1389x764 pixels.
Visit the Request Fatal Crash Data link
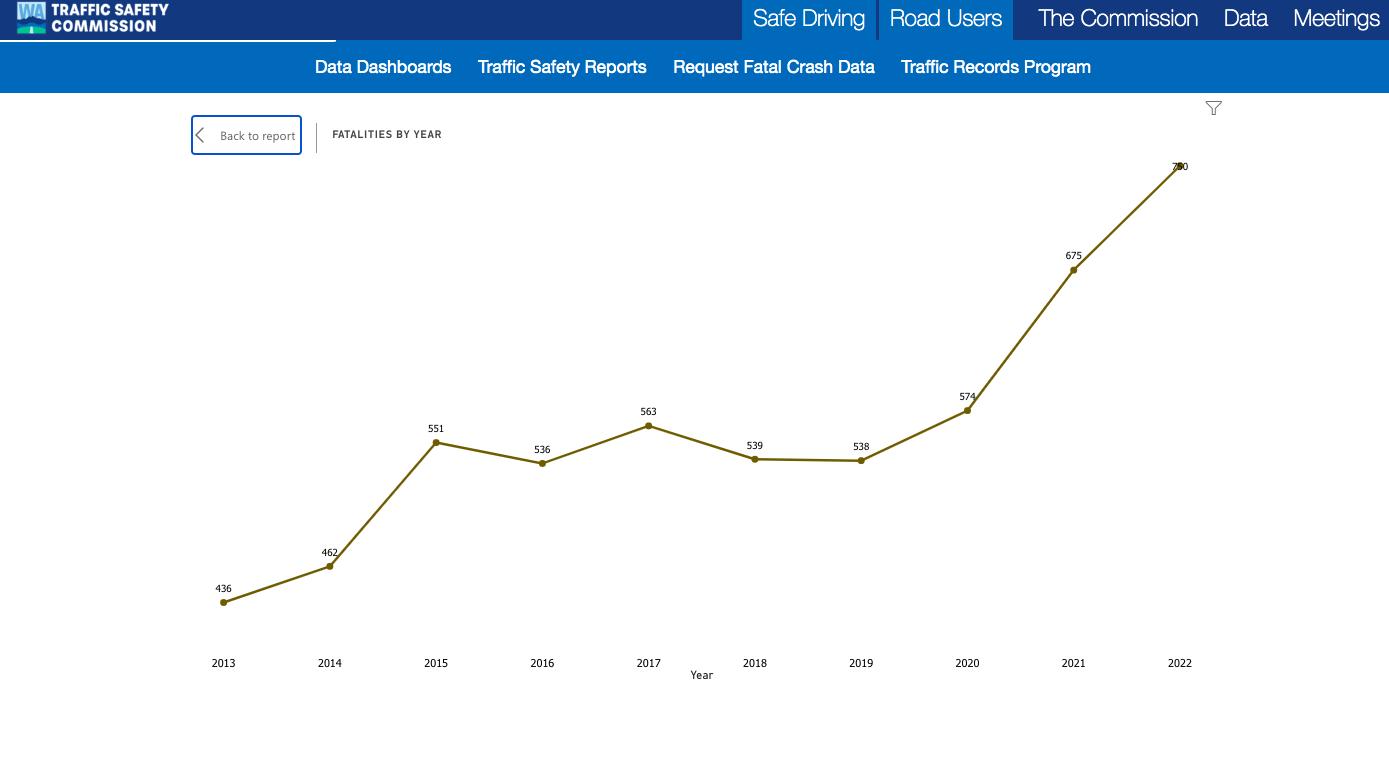[x=773, y=67]
